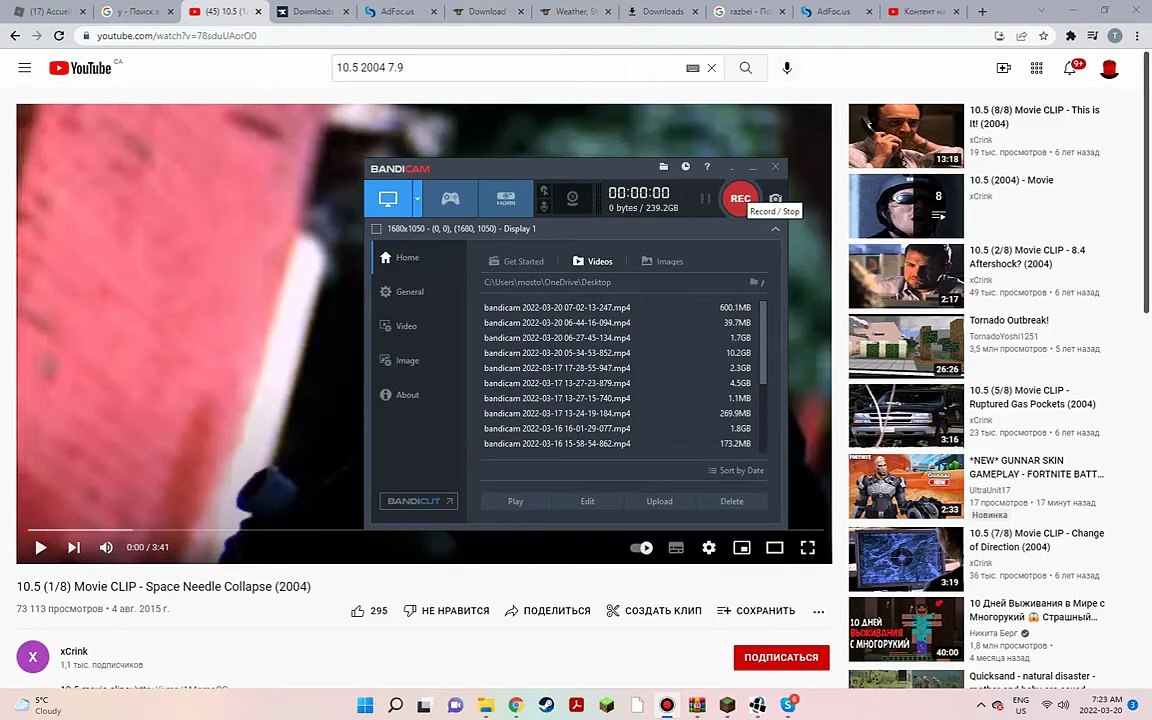Screen dimensions: 1152x720
Task: Click ПОДЕЛИТЬСЯ share button
Action: tap(547, 611)
